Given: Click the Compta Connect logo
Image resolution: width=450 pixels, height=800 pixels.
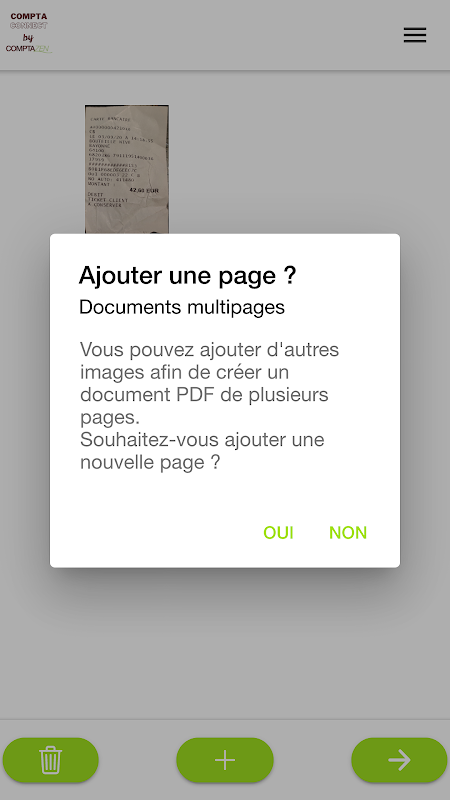Looking at the screenshot, I should tap(29, 33).
